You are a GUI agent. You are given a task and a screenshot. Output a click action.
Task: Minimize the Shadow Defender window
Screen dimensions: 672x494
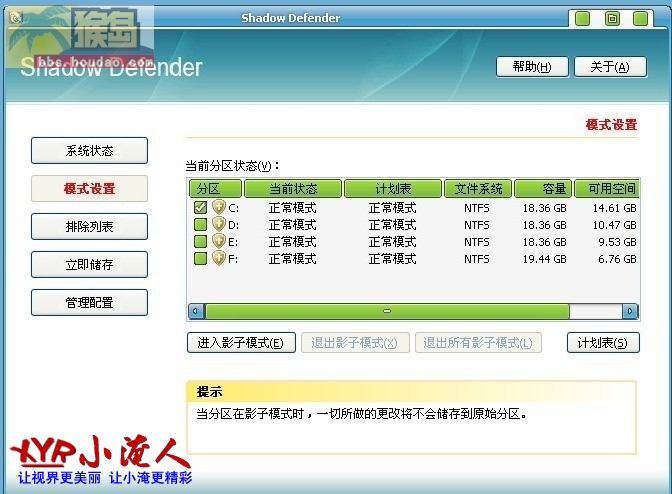click(x=582, y=19)
